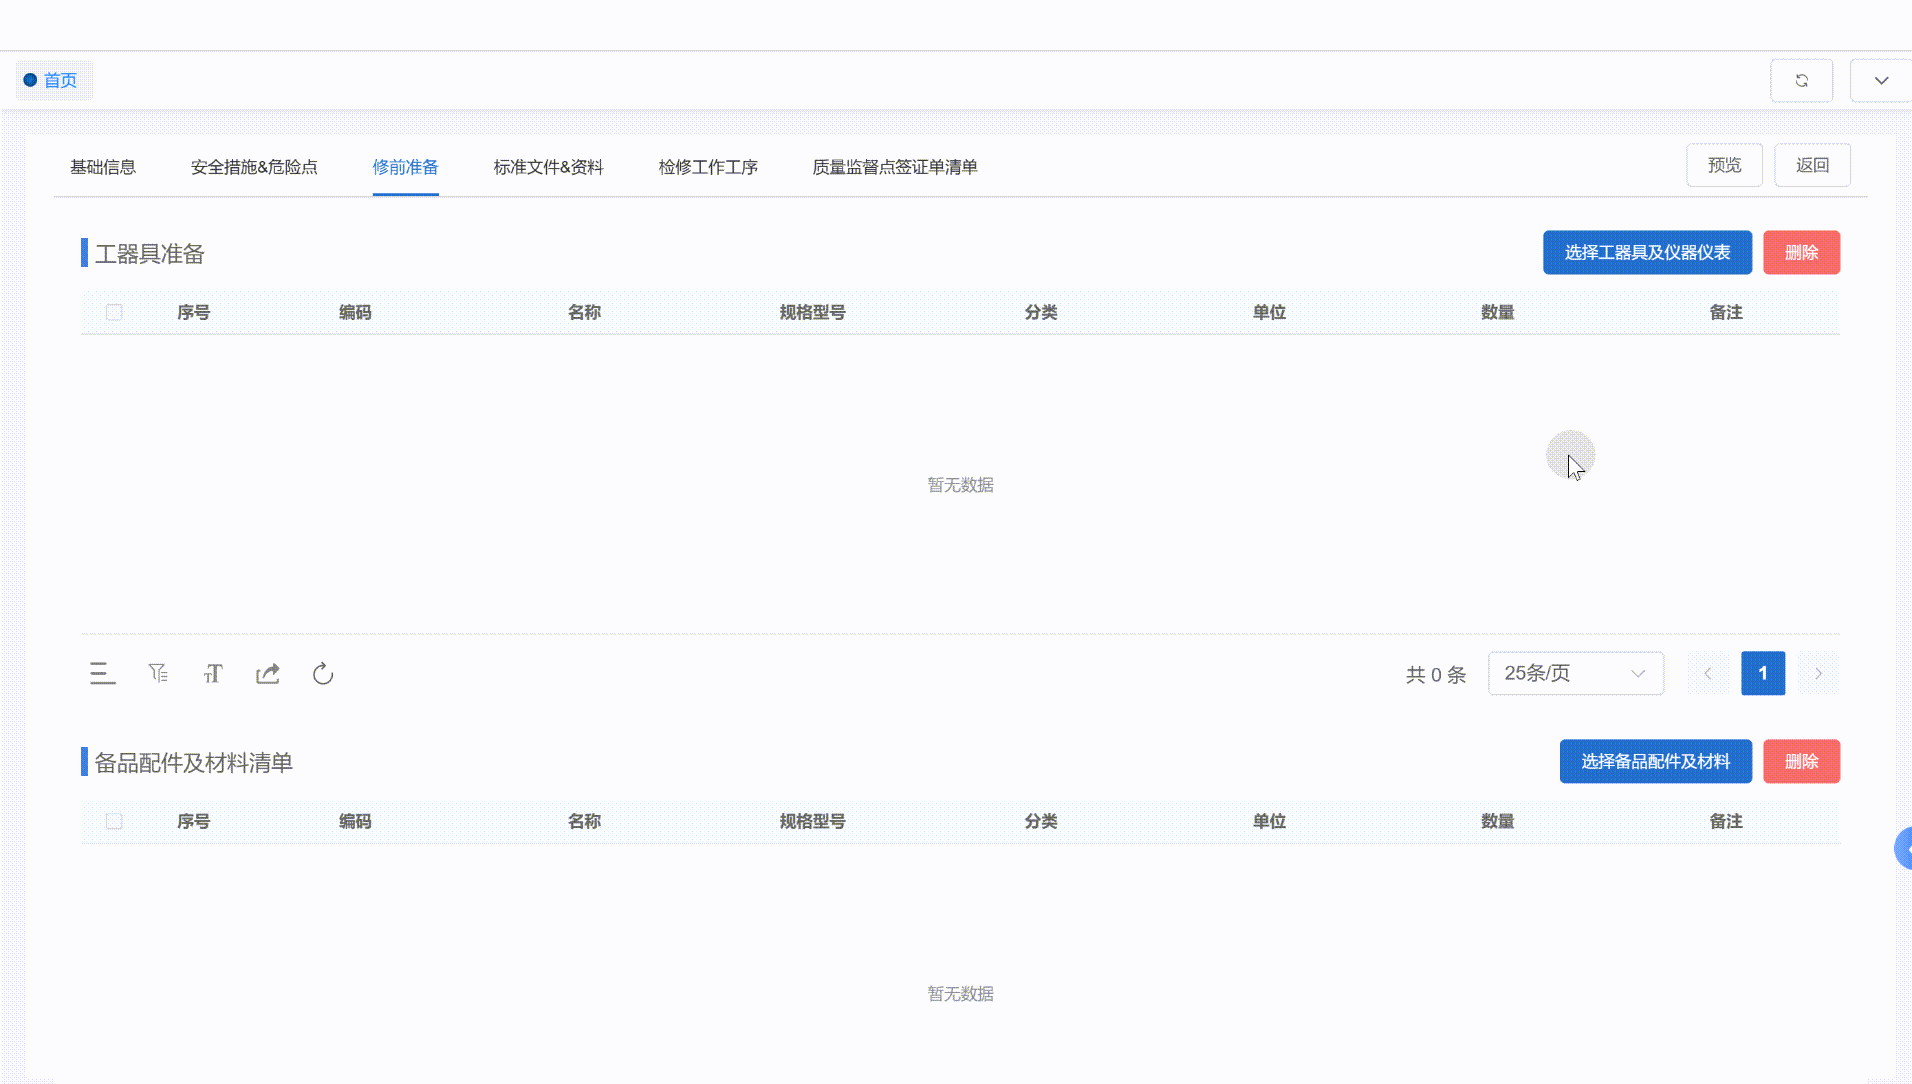Click the export table data icon
The height and width of the screenshot is (1084, 1912).
(267, 673)
